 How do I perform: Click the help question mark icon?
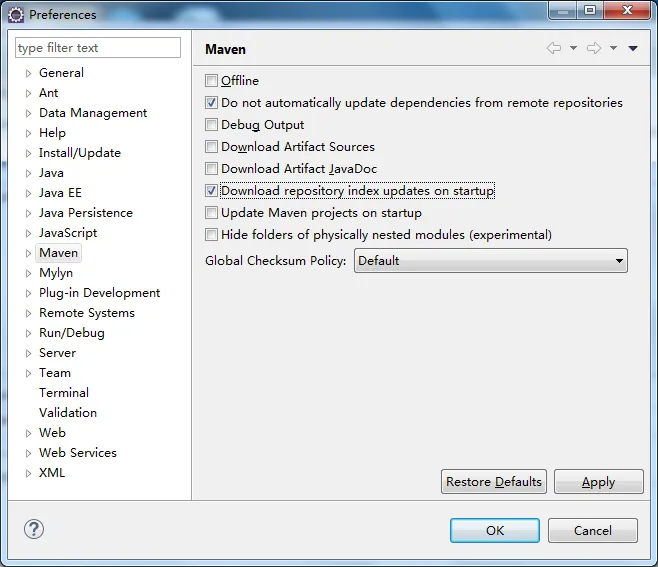(x=34, y=529)
